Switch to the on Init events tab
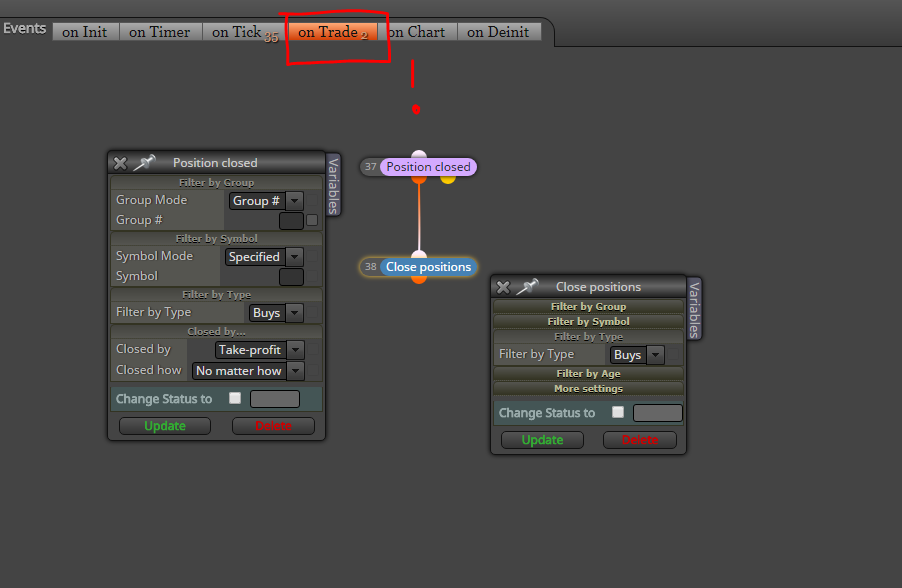 (x=85, y=32)
